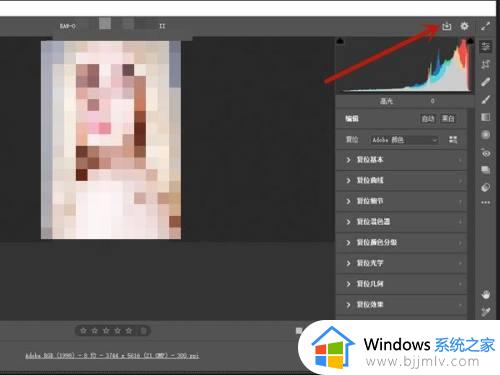
Task: Expand the 几何 (Geometry) panel chevron
Action: (x=348, y=284)
